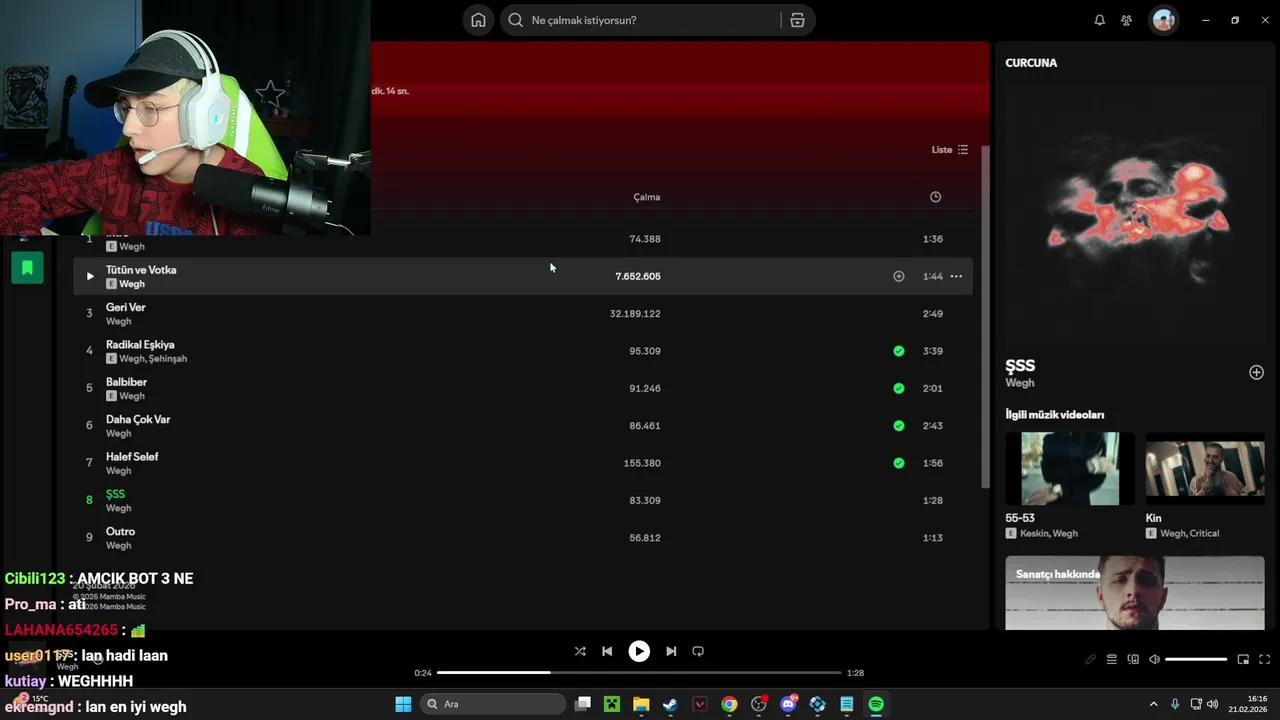Open the Browse icon in the search bar
The width and height of the screenshot is (1280, 720).
tap(797, 20)
